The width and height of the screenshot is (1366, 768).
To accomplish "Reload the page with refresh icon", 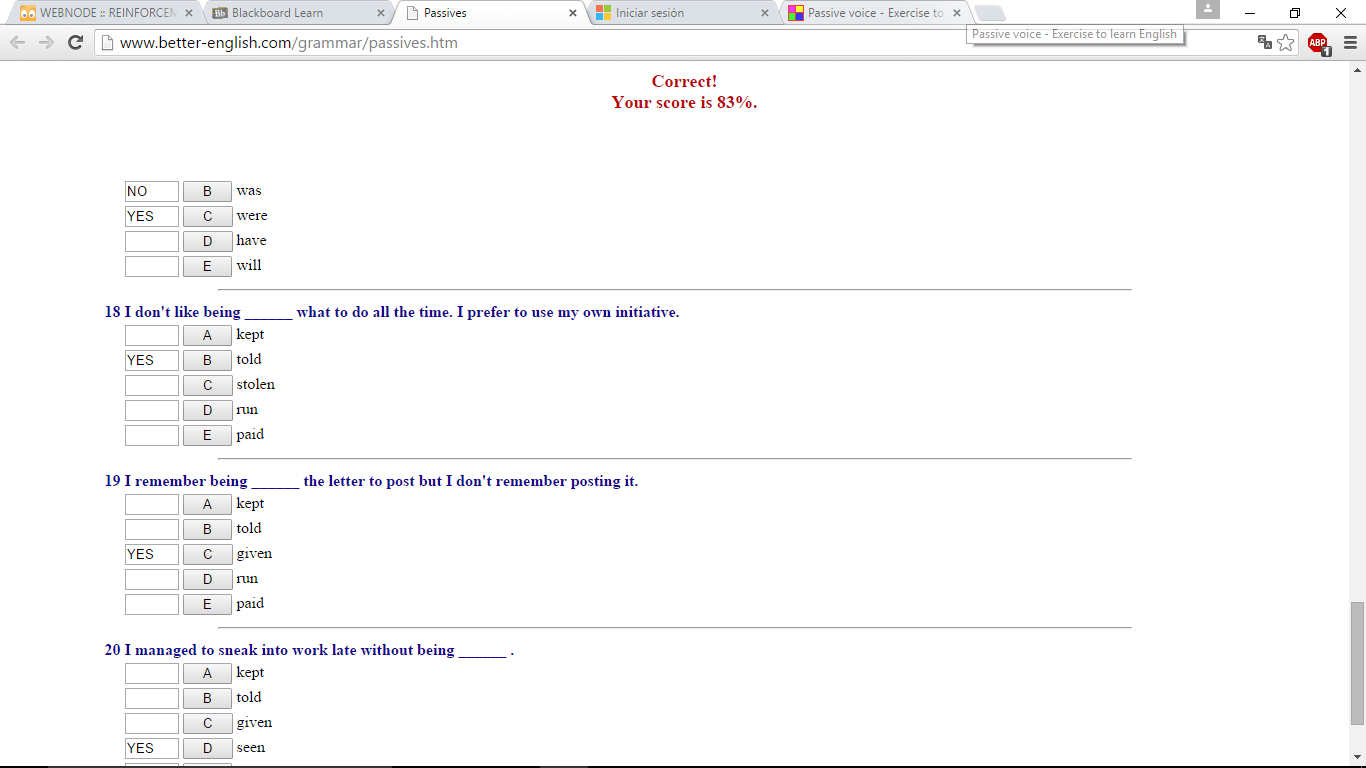I will coord(75,42).
